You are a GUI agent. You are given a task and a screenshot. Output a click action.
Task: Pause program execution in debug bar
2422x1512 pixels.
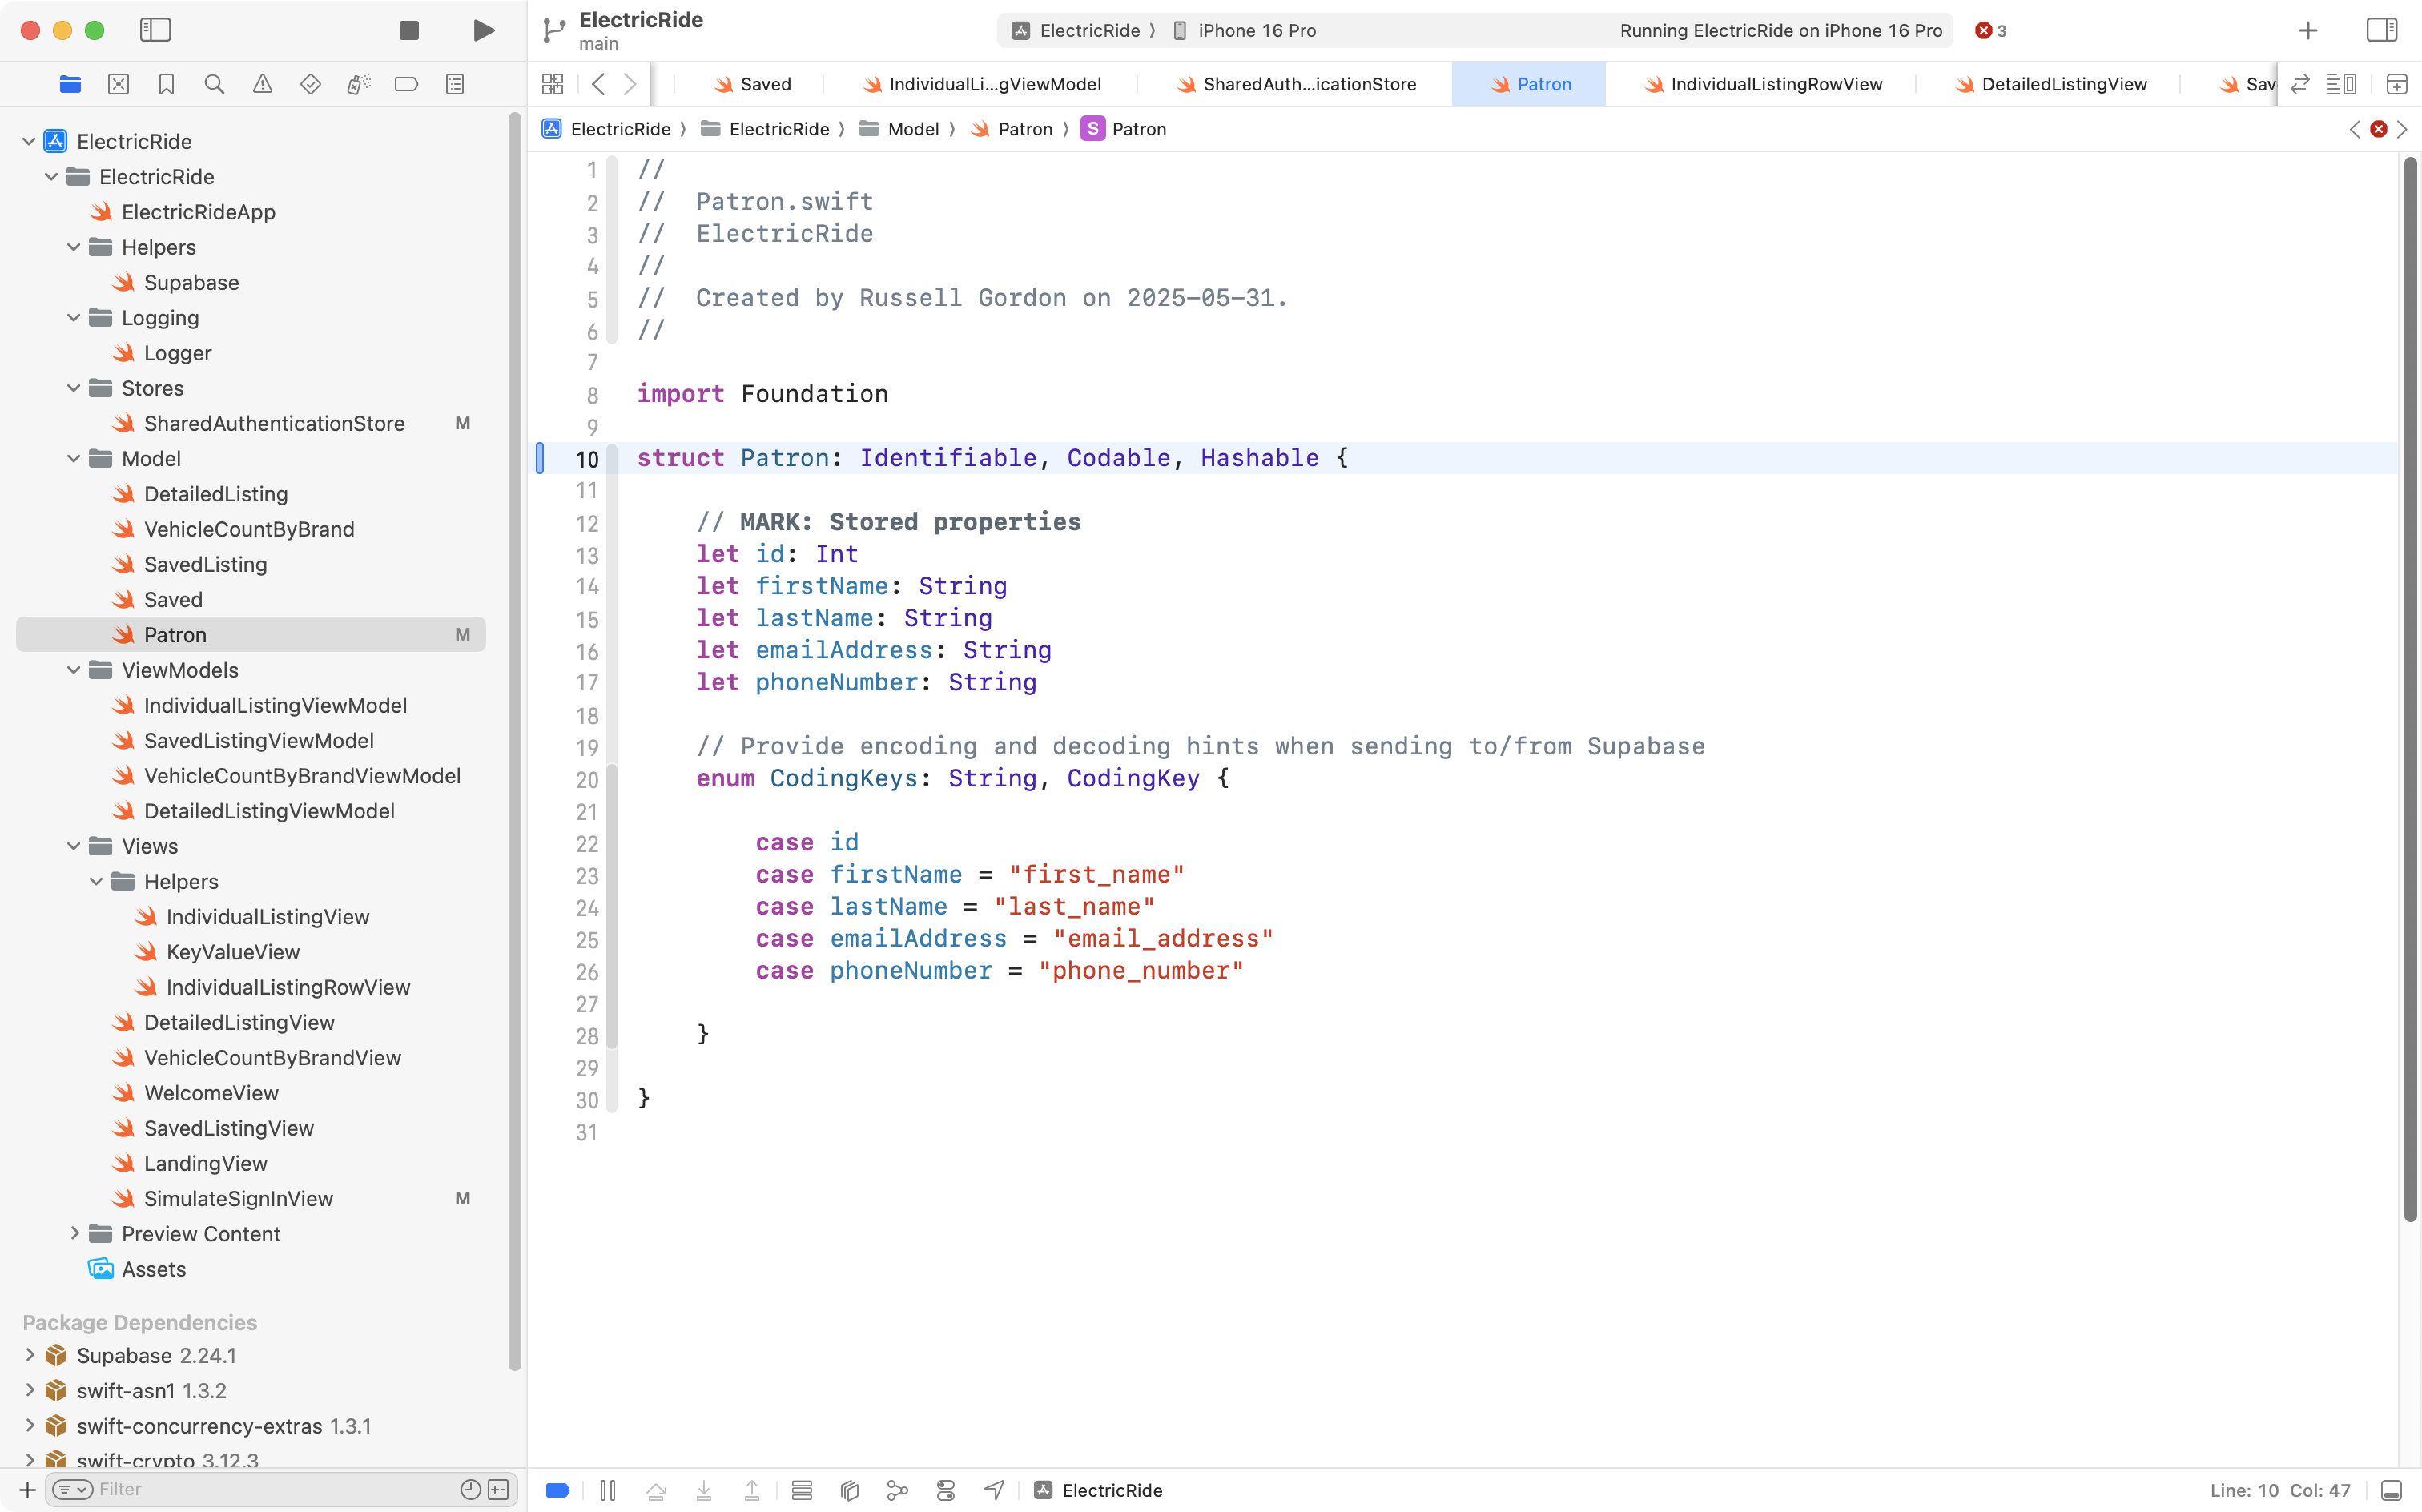tap(607, 1490)
